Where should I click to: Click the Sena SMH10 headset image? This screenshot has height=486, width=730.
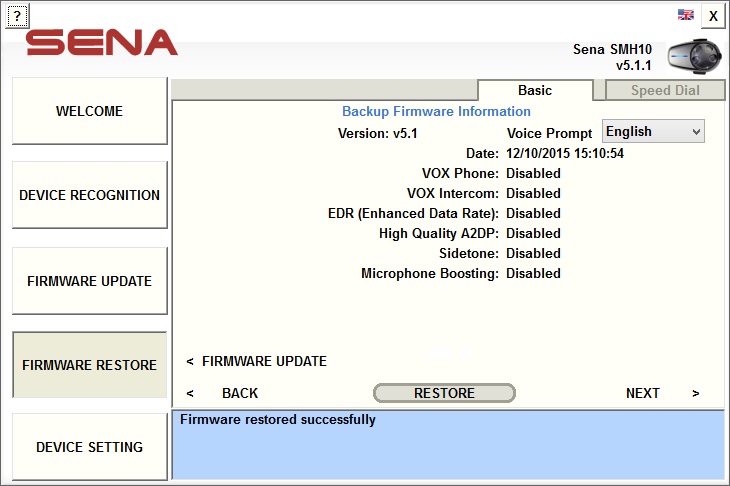coord(694,56)
